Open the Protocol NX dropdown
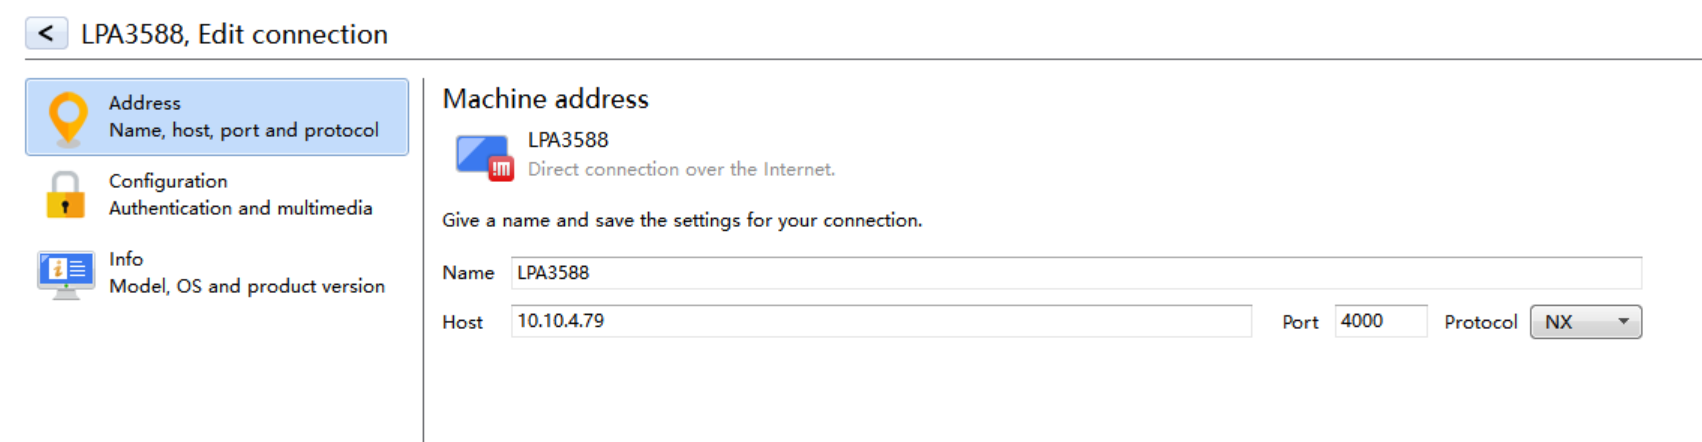Image resolution: width=1702 pixels, height=442 pixels. tap(1585, 322)
